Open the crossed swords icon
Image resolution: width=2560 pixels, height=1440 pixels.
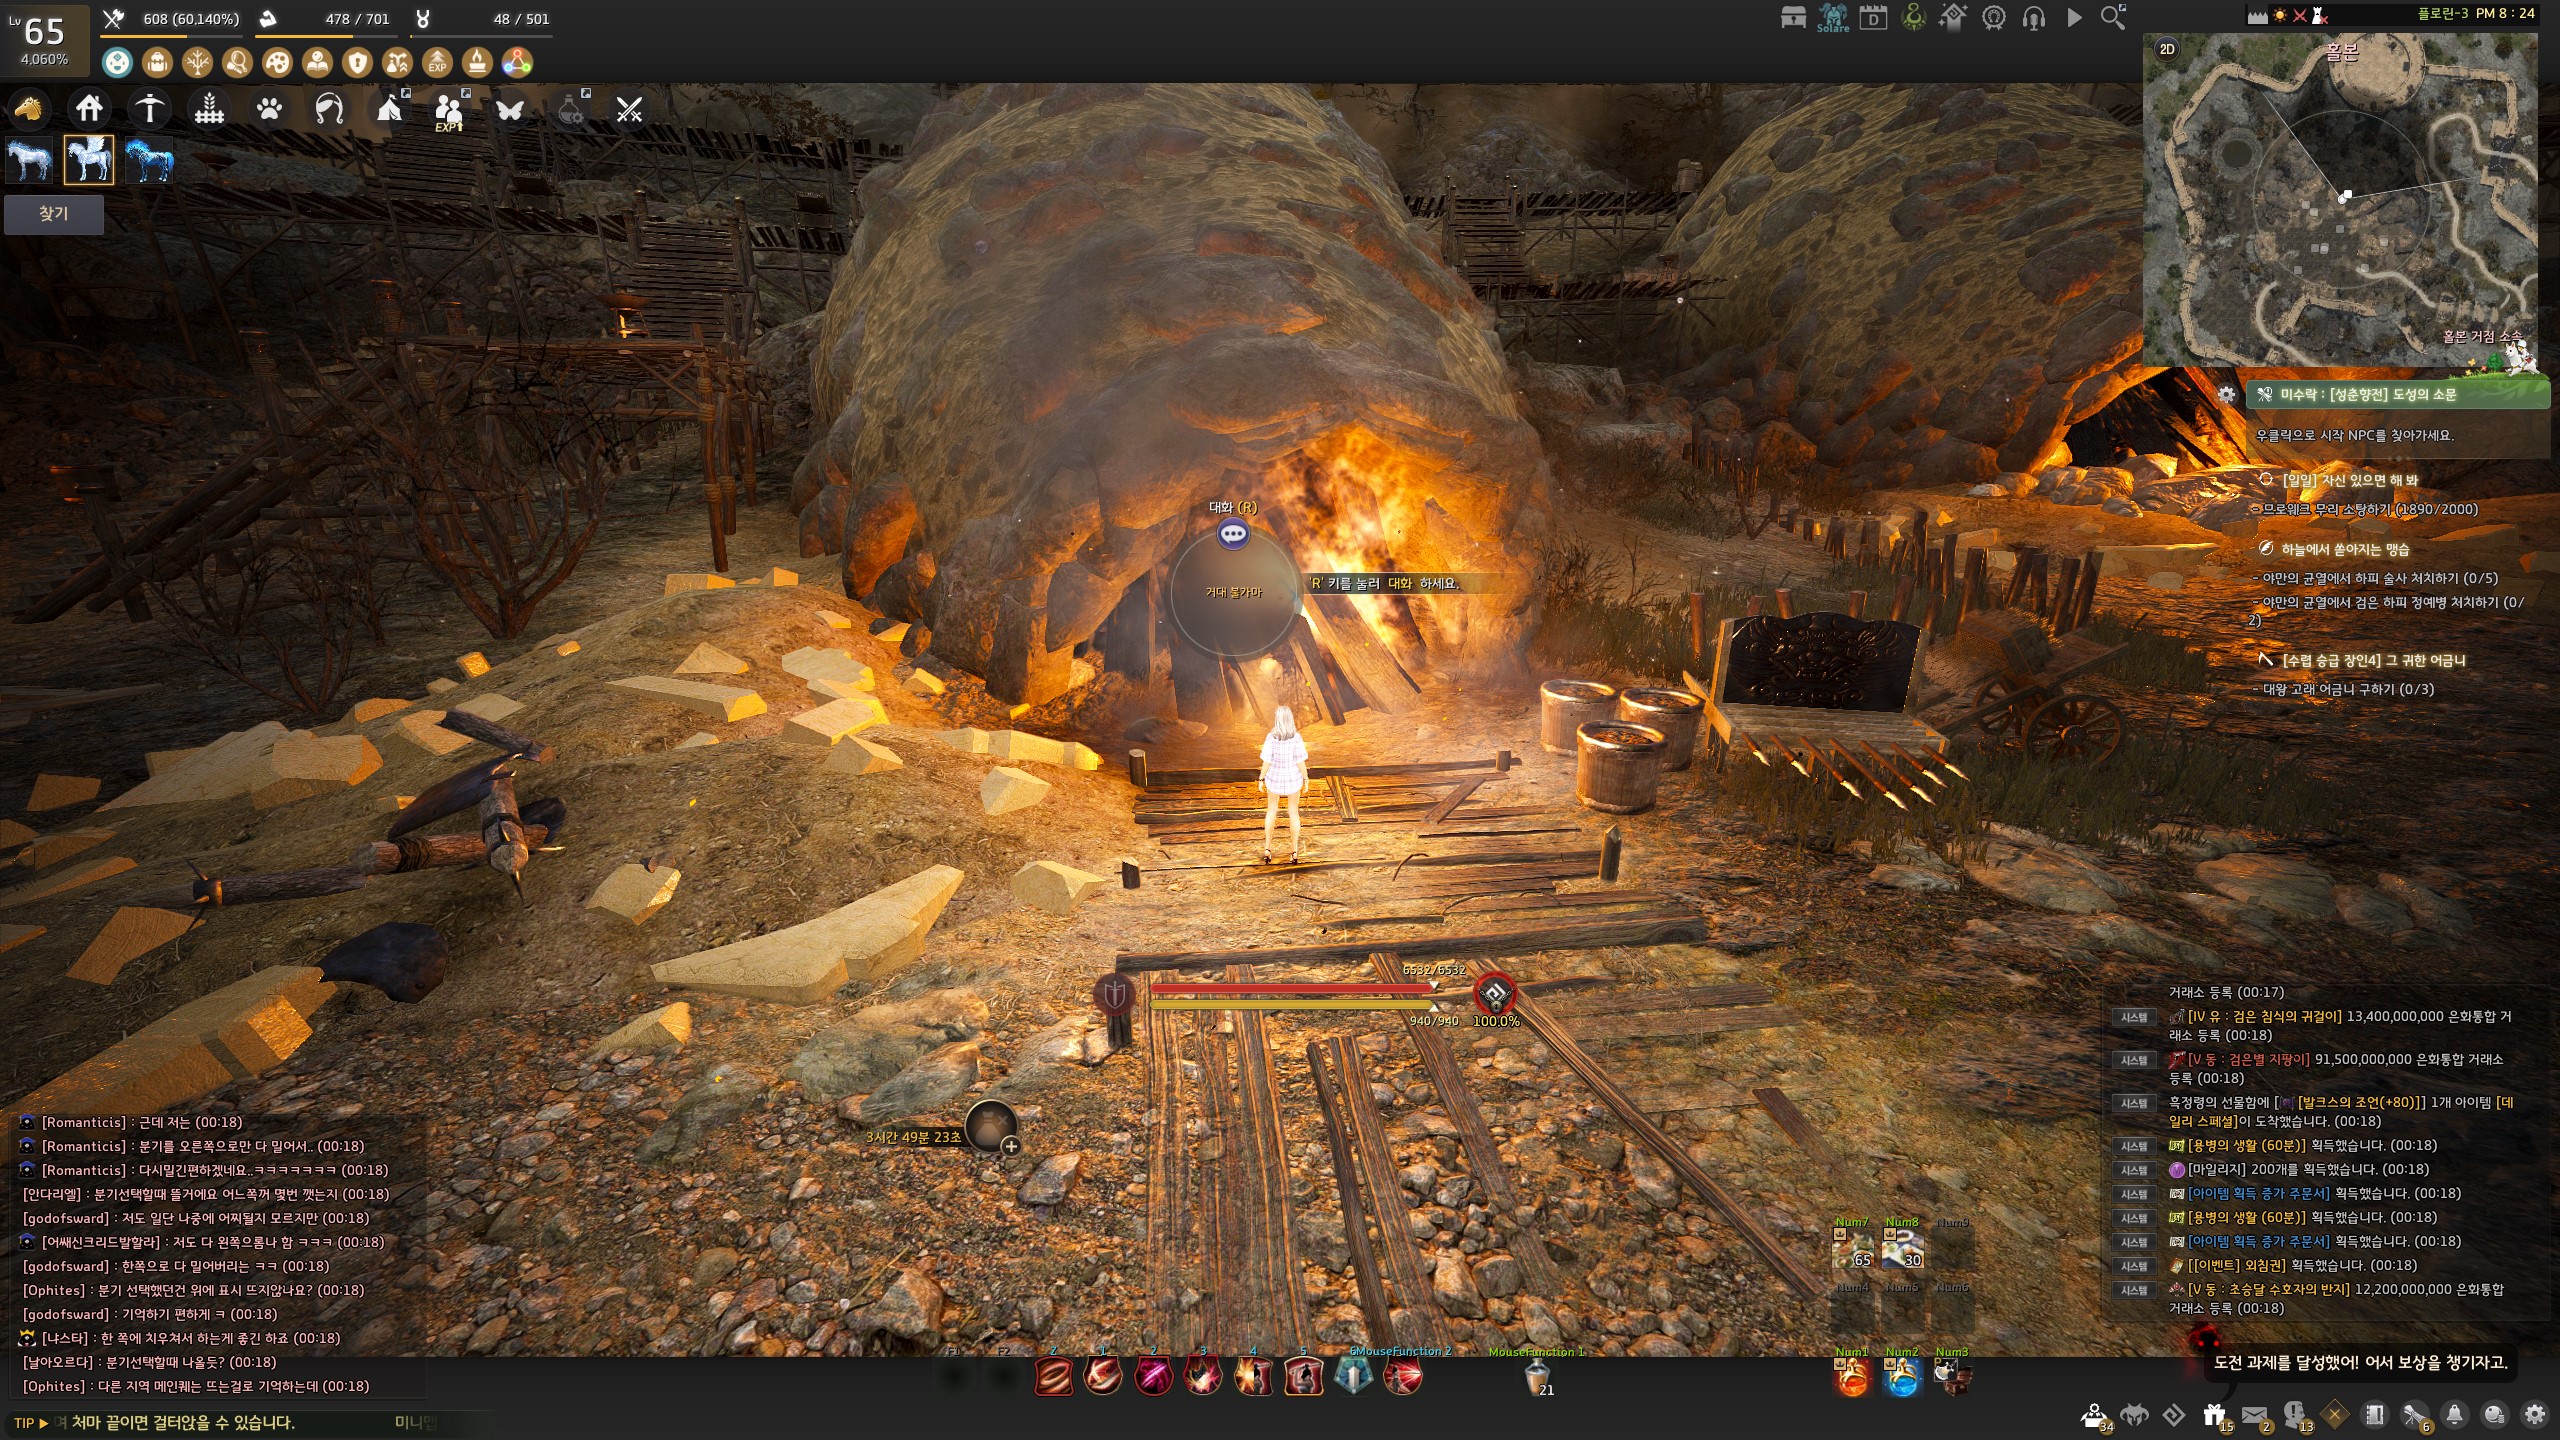pyautogui.click(x=629, y=108)
